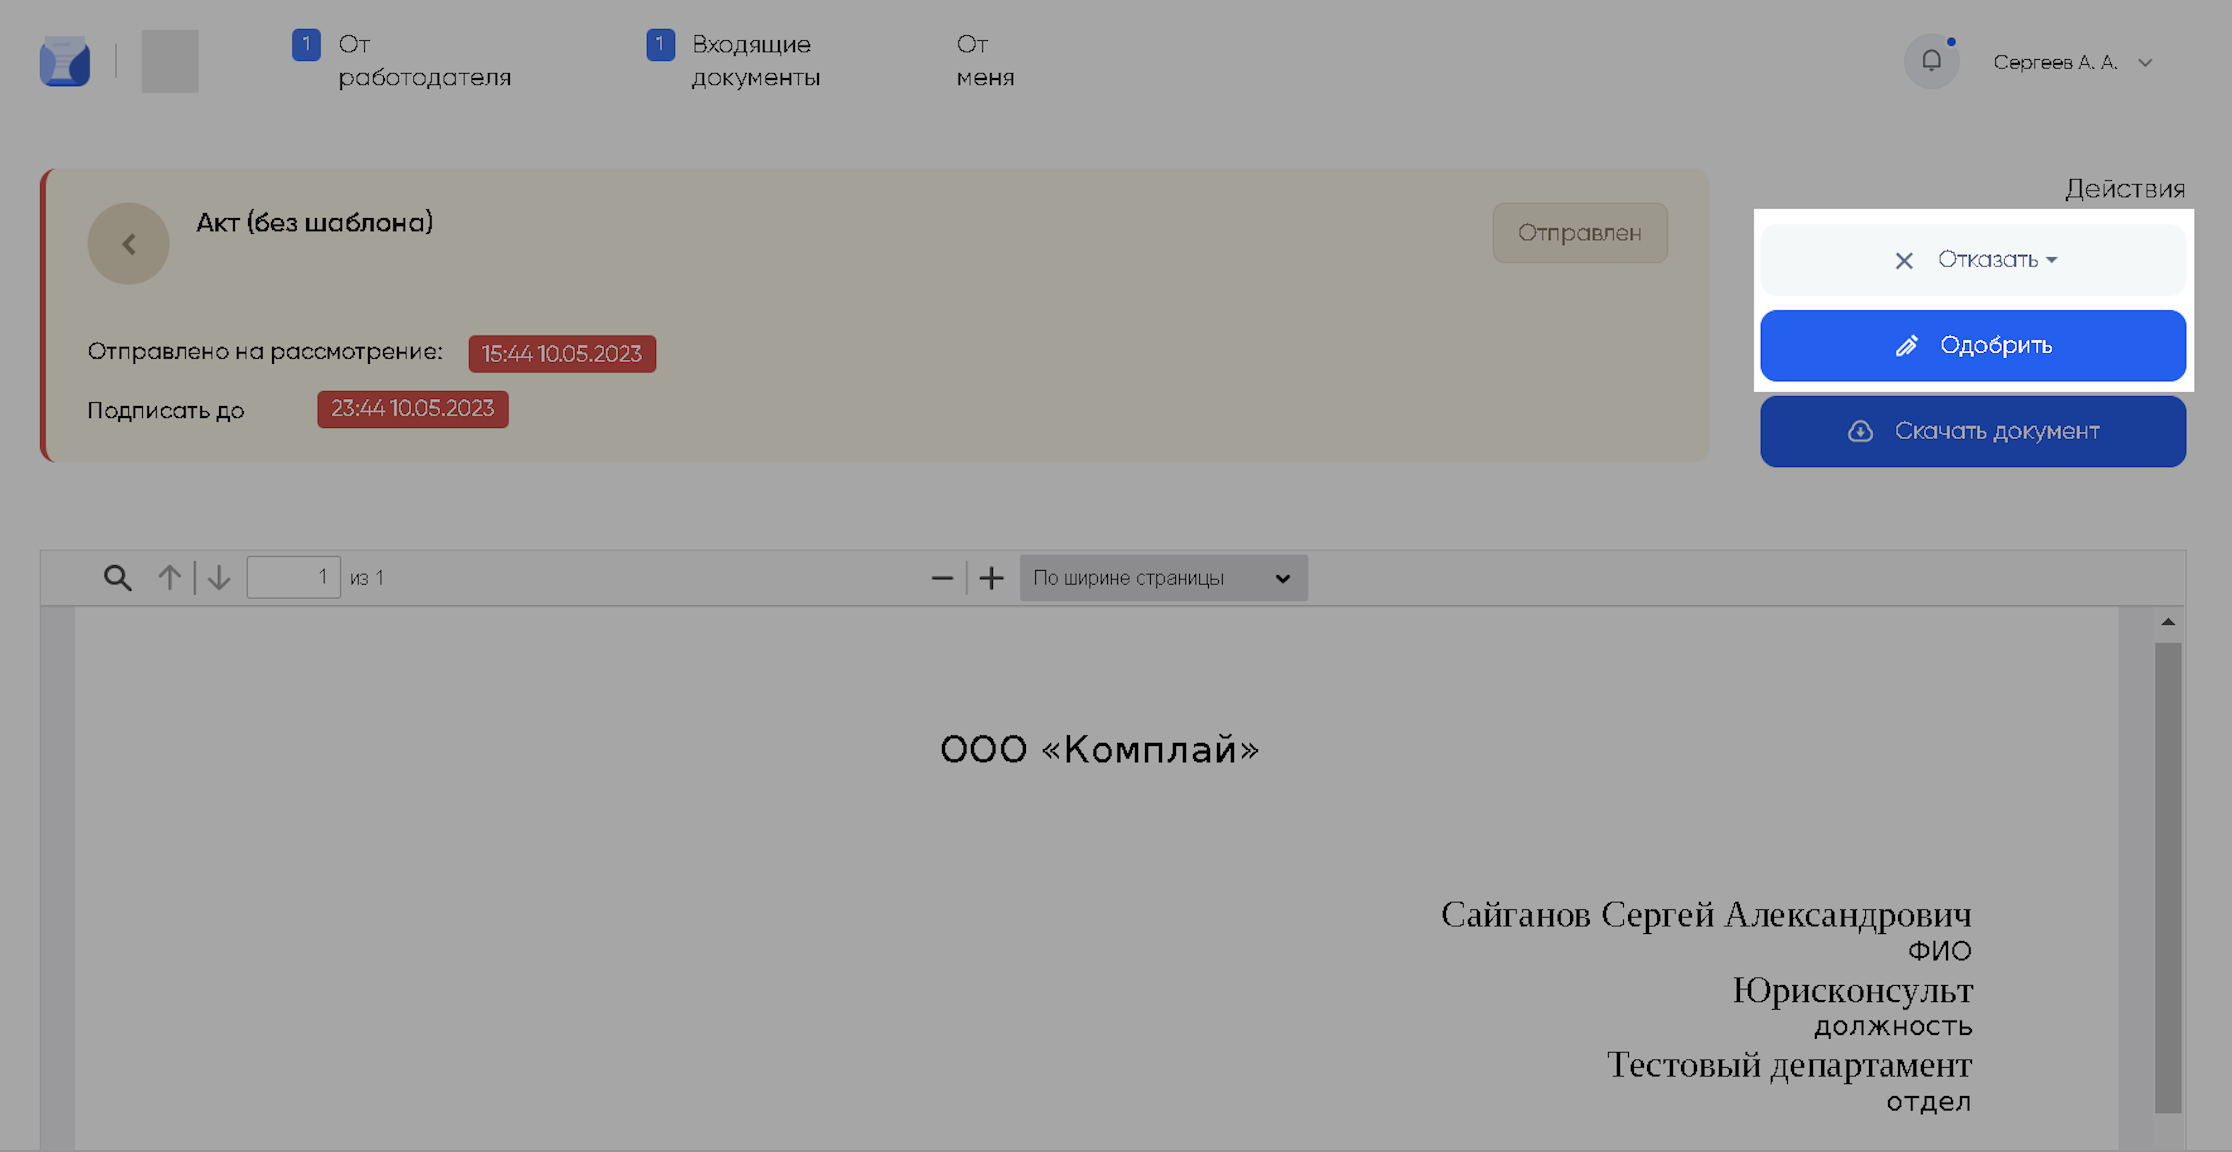
Task: Click the app logo in header
Action: (65, 61)
